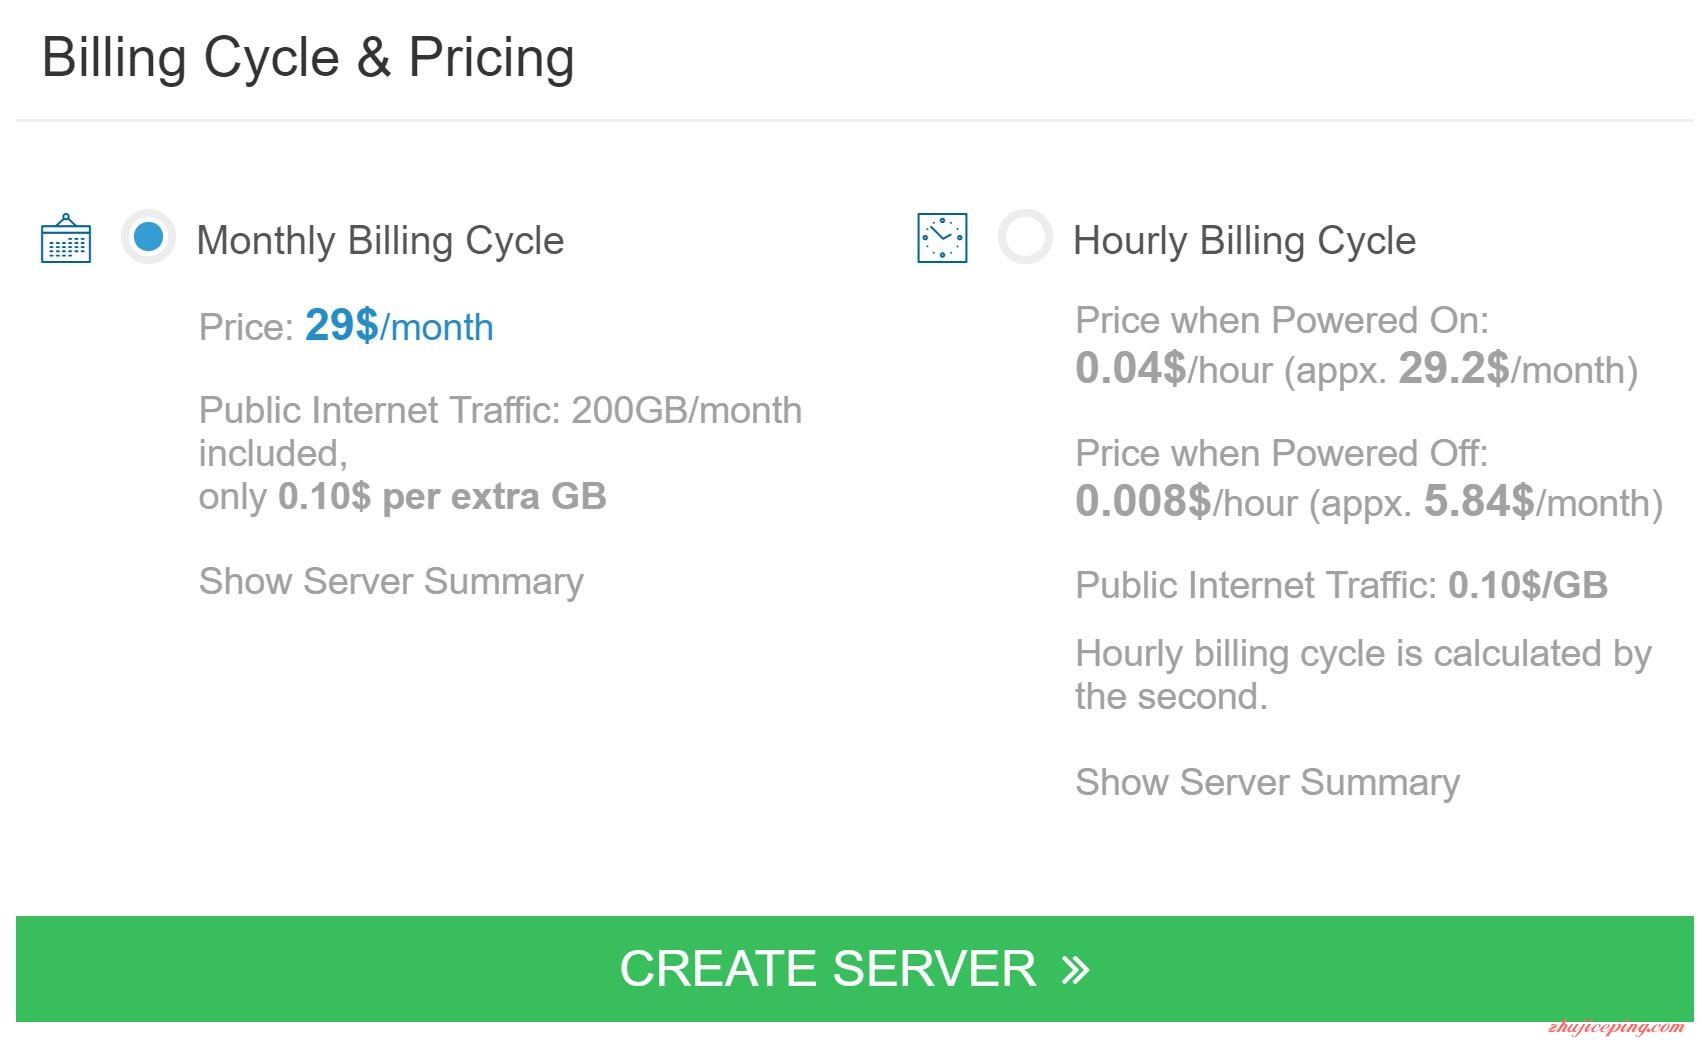Click the 29$/month price text

pyautogui.click(x=399, y=326)
